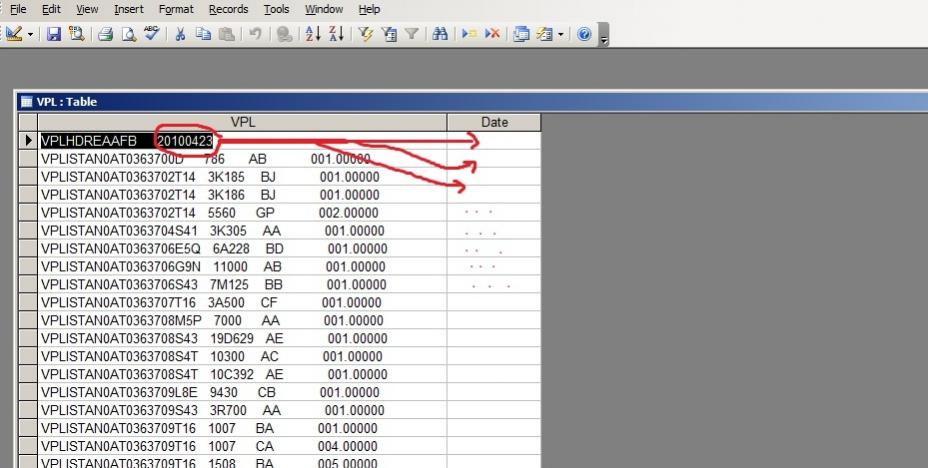Click the New Object AutoForm icon
This screenshot has width=928, height=468.
544,34
